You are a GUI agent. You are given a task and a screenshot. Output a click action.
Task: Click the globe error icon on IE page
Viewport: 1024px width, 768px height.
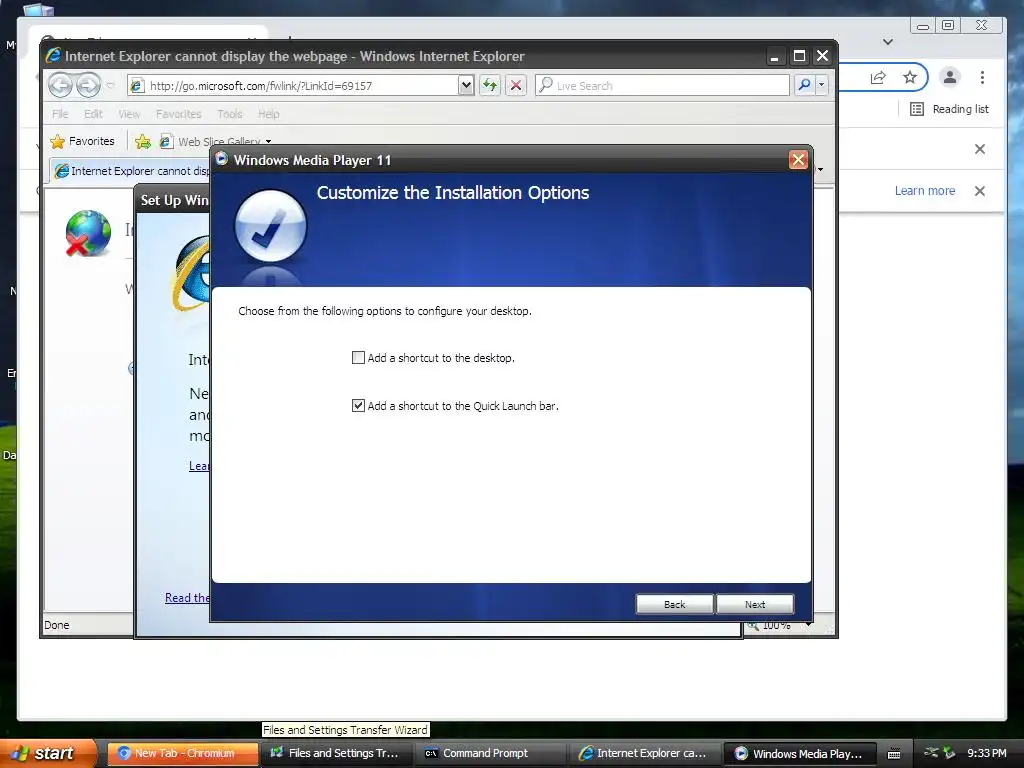88,233
